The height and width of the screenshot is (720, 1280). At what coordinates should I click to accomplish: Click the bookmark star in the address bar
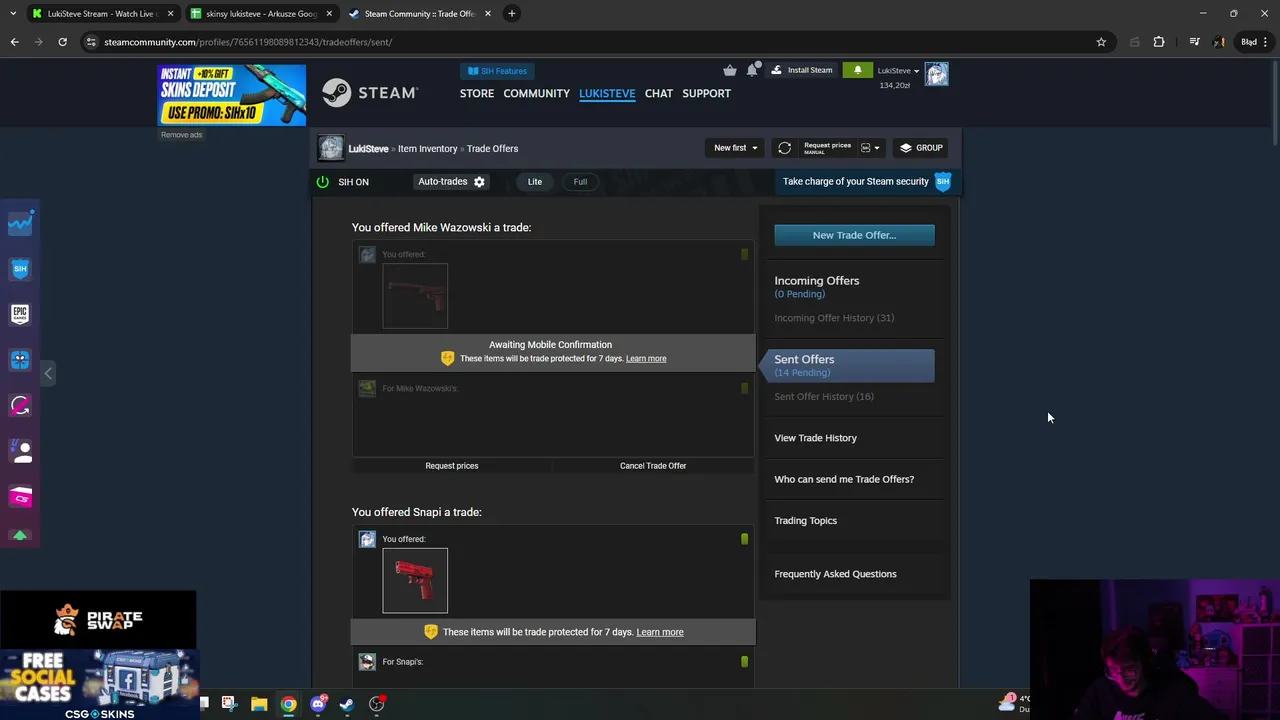(x=1101, y=42)
